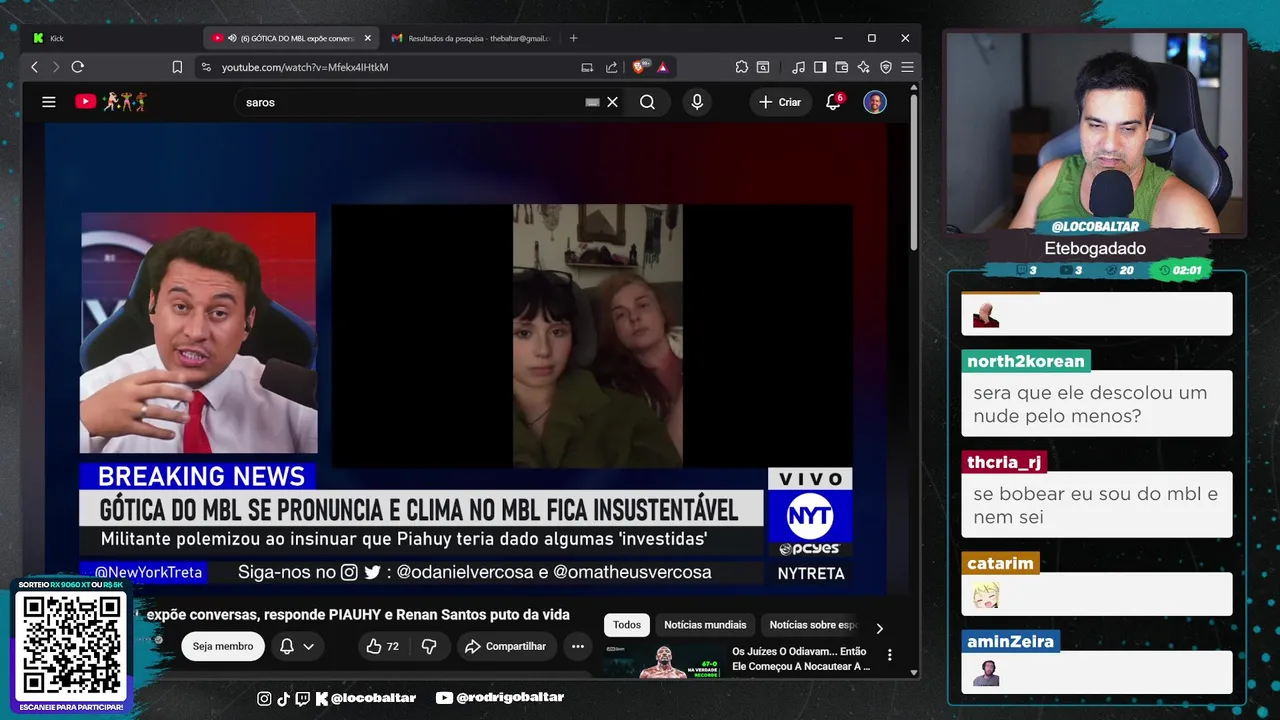
Task: Click the Compartilhar share button
Action: tap(505, 646)
